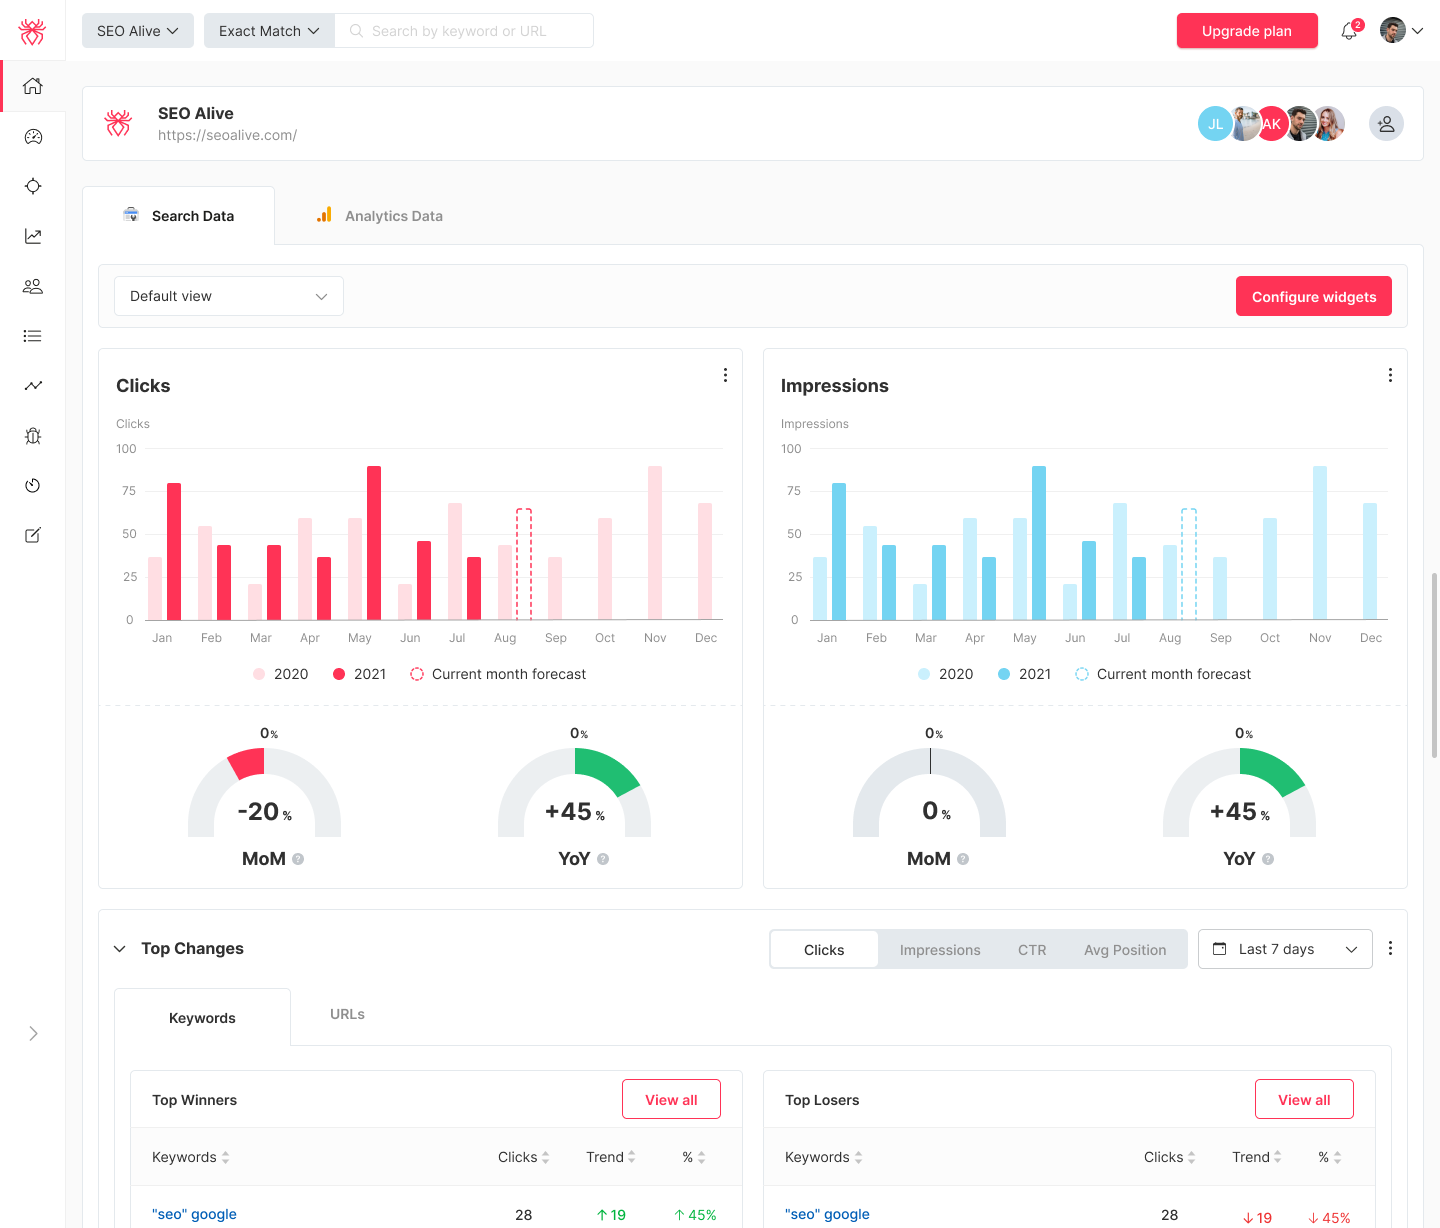Toggle 2021 series in Clicks legend
1440x1228 pixels.
359,674
